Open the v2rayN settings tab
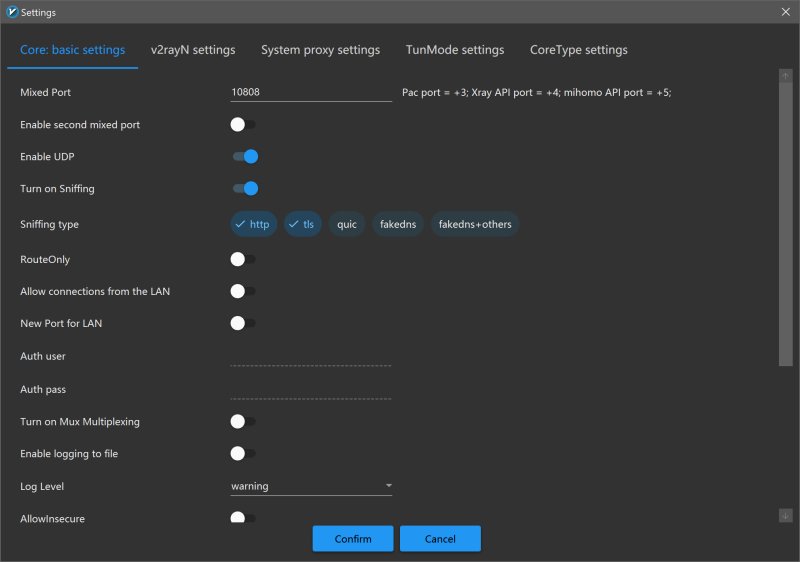 point(193,50)
